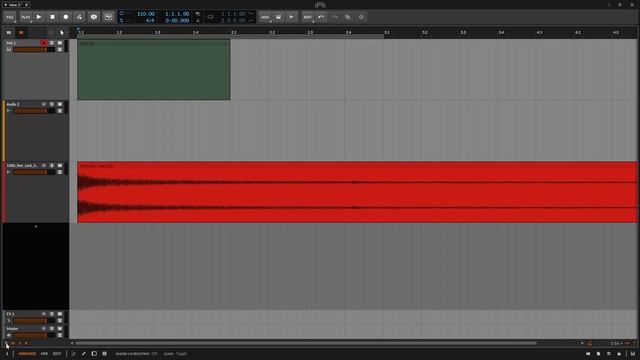The height and width of the screenshot is (360, 640).
Task: Click bar 2.1 on timeline ruler
Action: pyautogui.click(x=234, y=32)
